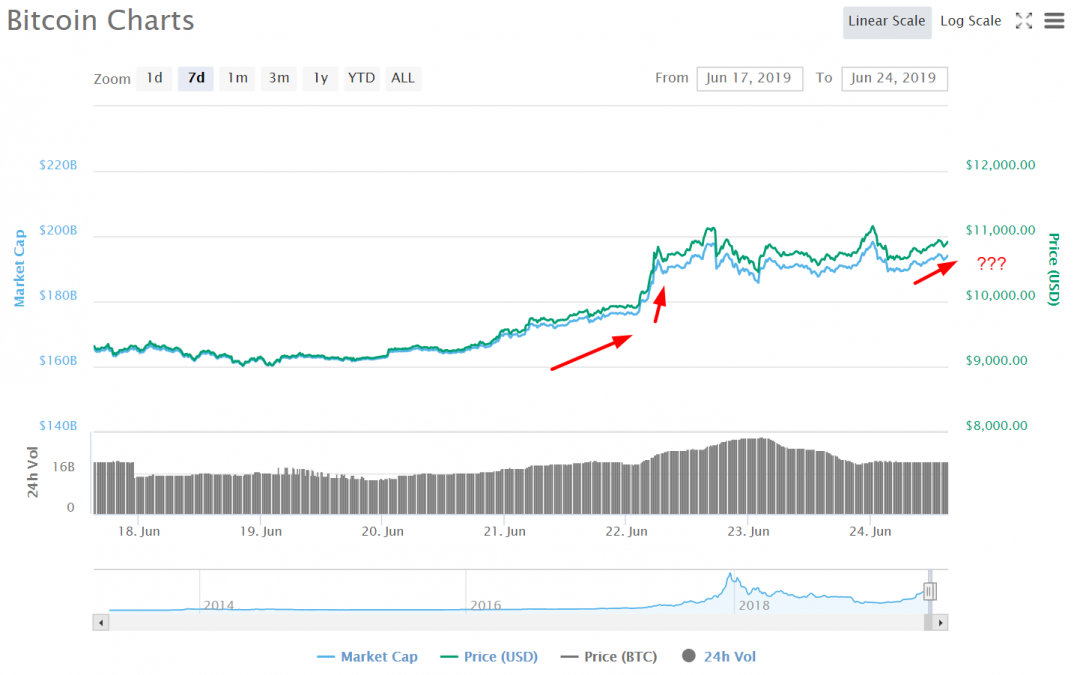Click the $140B market cap label
1080x675 pixels.
(58, 426)
